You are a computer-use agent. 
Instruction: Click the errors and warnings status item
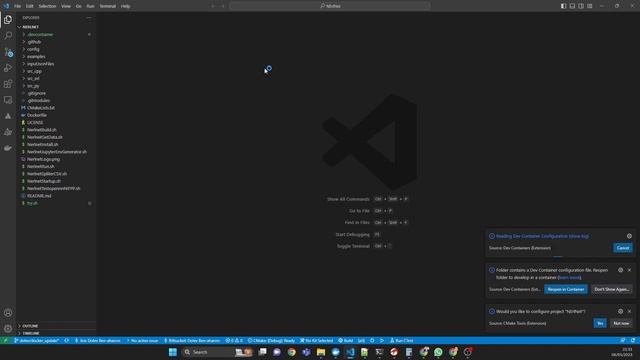tap(234, 340)
